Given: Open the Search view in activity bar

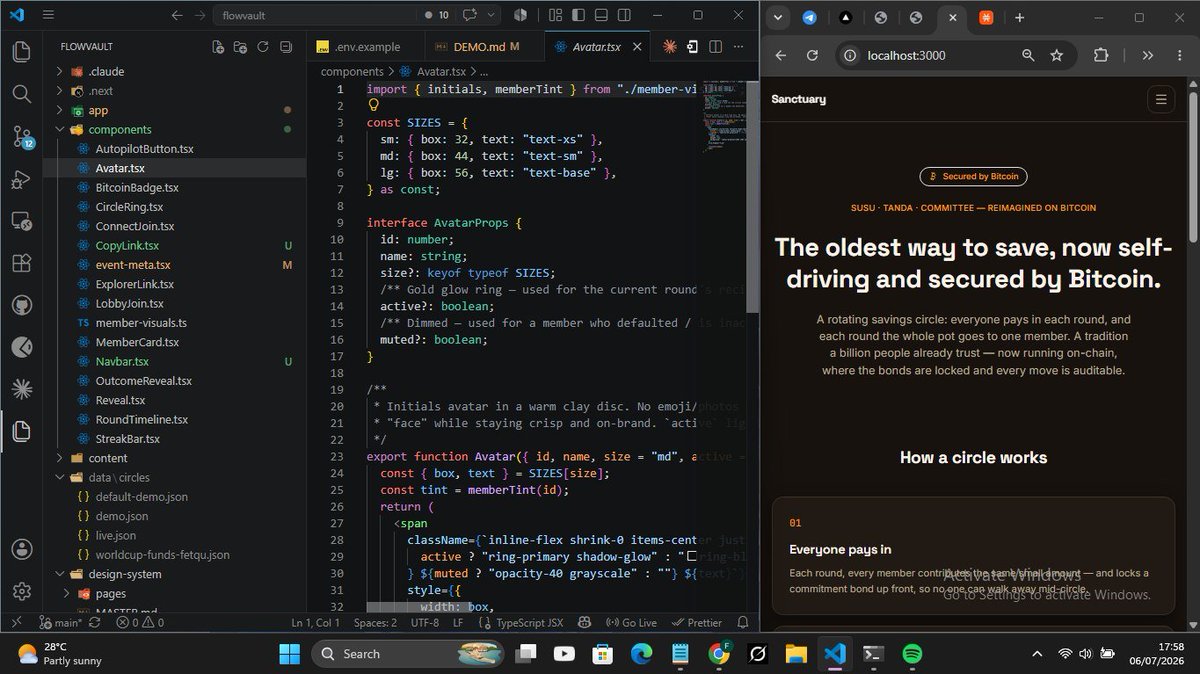Looking at the screenshot, I should pos(21,94).
